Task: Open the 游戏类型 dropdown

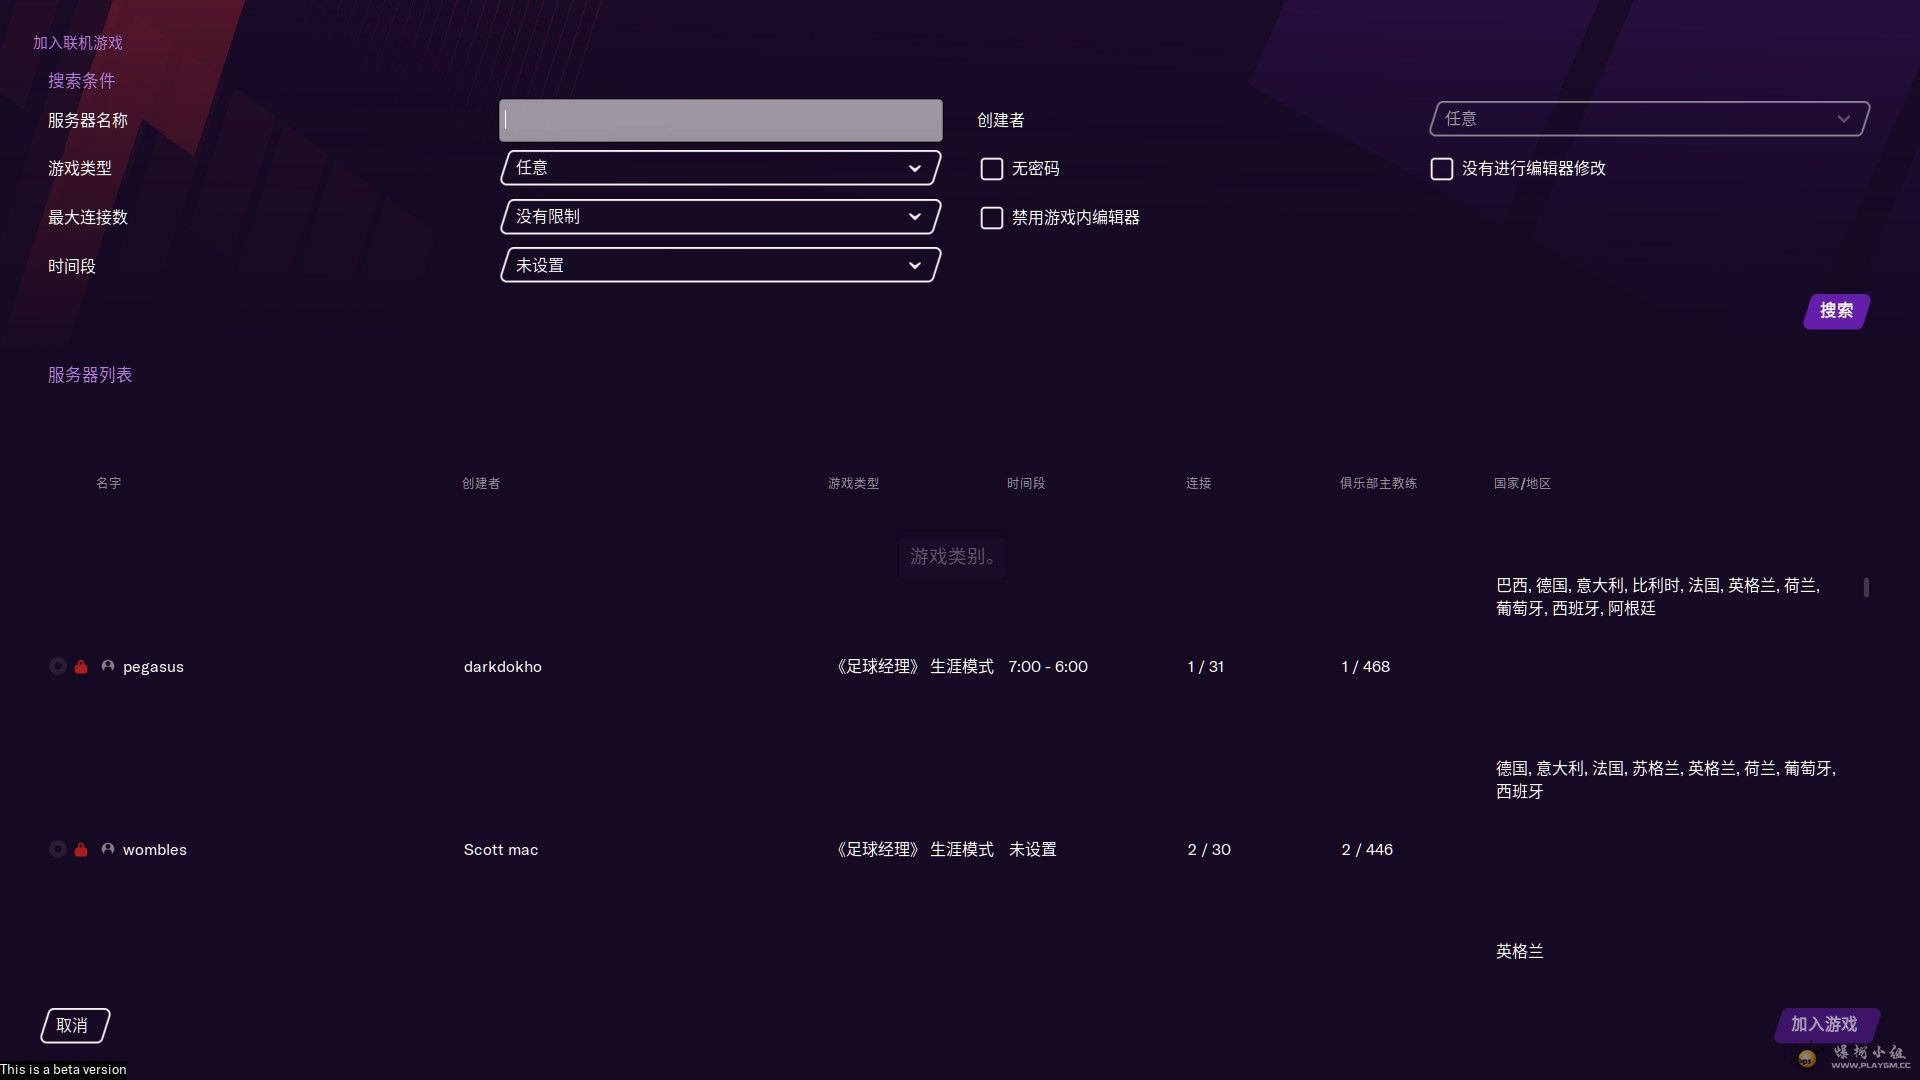Action: [x=720, y=168]
